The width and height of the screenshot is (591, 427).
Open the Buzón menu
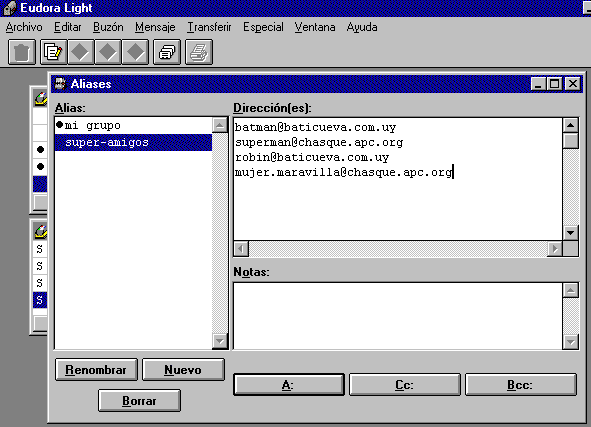tap(108, 27)
